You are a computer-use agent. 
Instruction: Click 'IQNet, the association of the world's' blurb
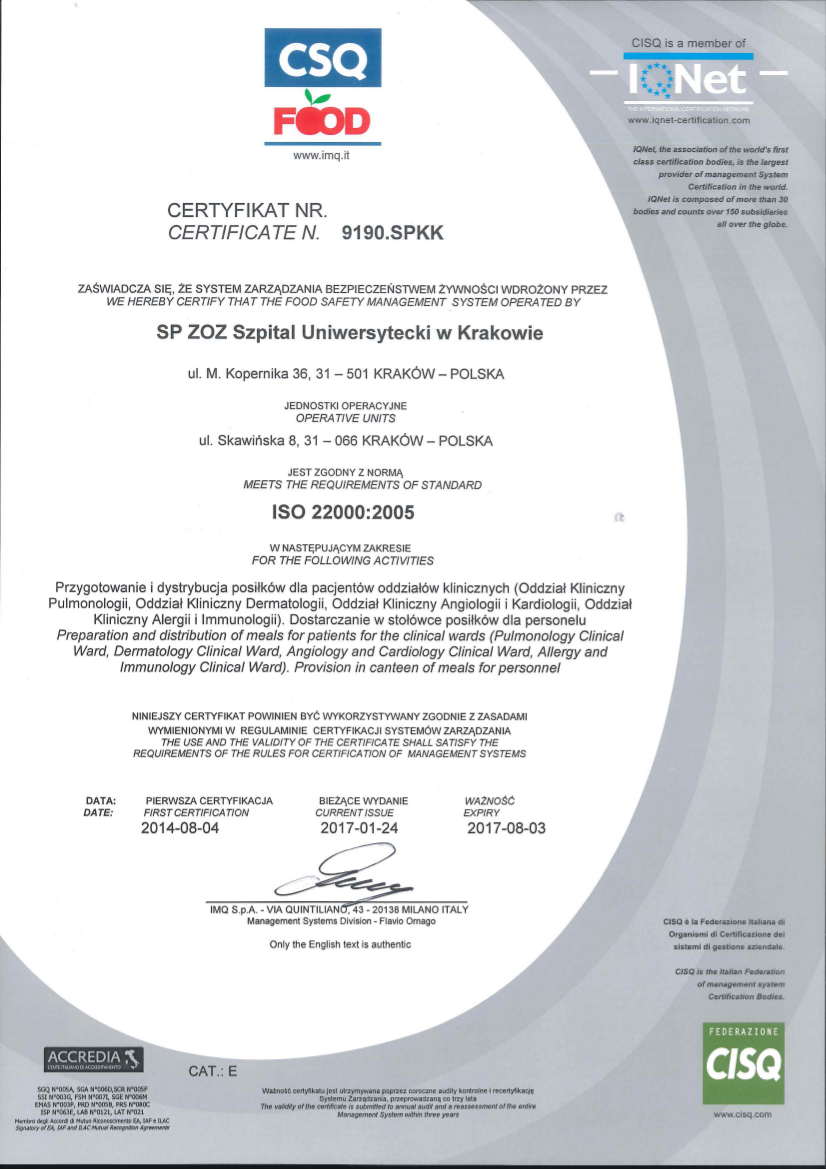pyautogui.click(x=710, y=187)
